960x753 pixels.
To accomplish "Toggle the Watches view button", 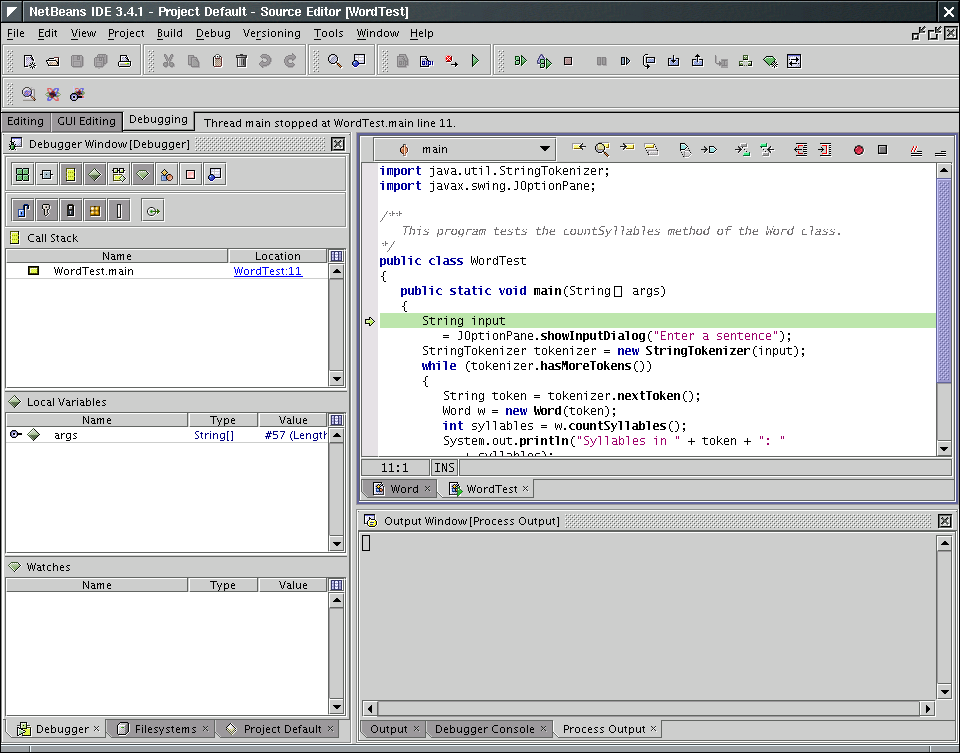I will pyautogui.click(x=142, y=175).
